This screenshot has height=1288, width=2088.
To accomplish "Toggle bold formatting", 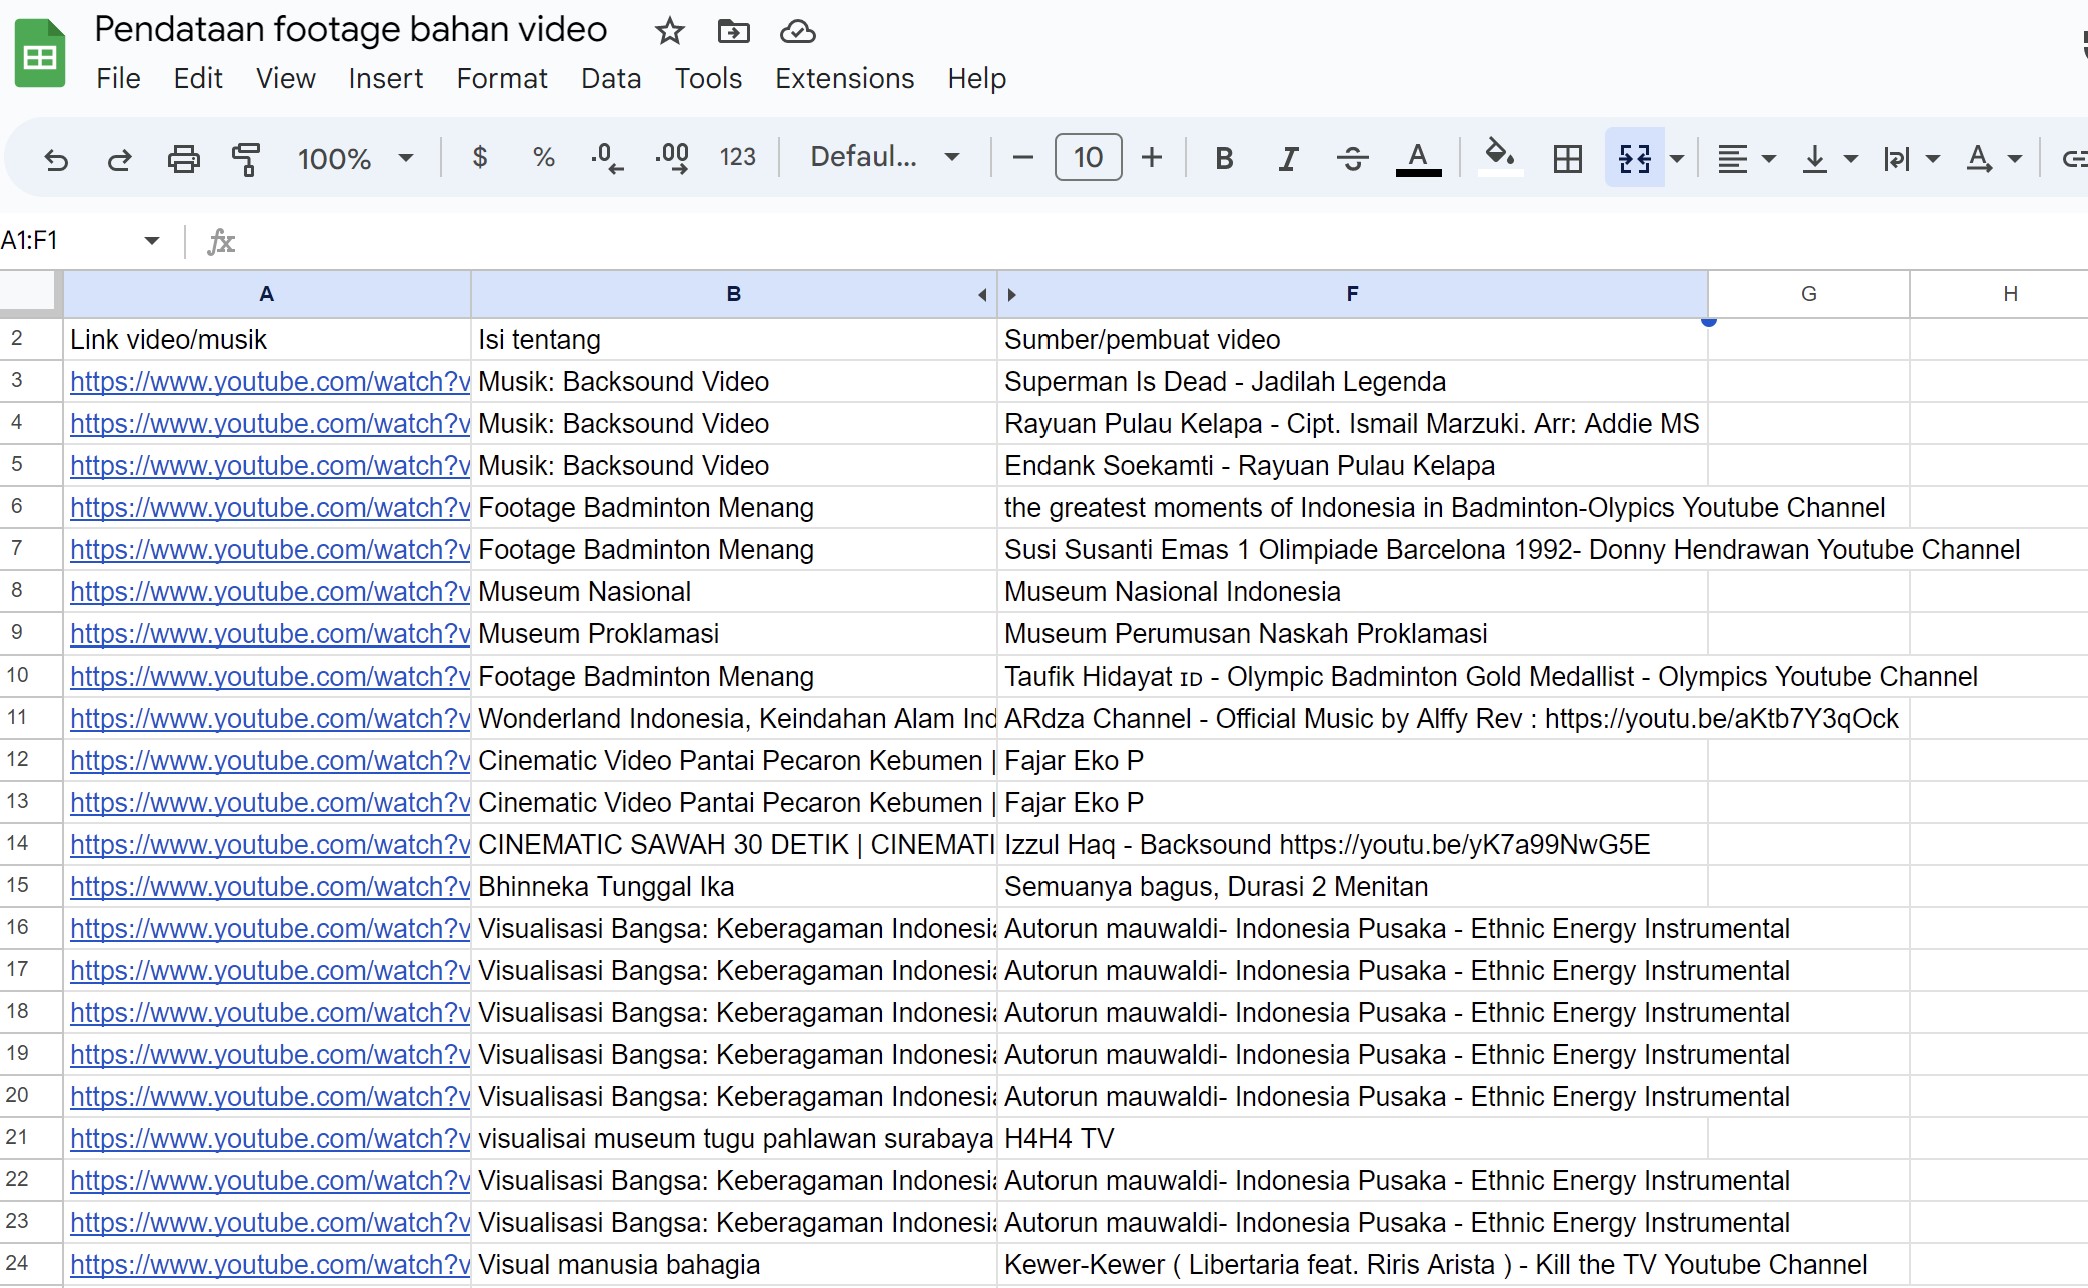I will [x=1223, y=159].
